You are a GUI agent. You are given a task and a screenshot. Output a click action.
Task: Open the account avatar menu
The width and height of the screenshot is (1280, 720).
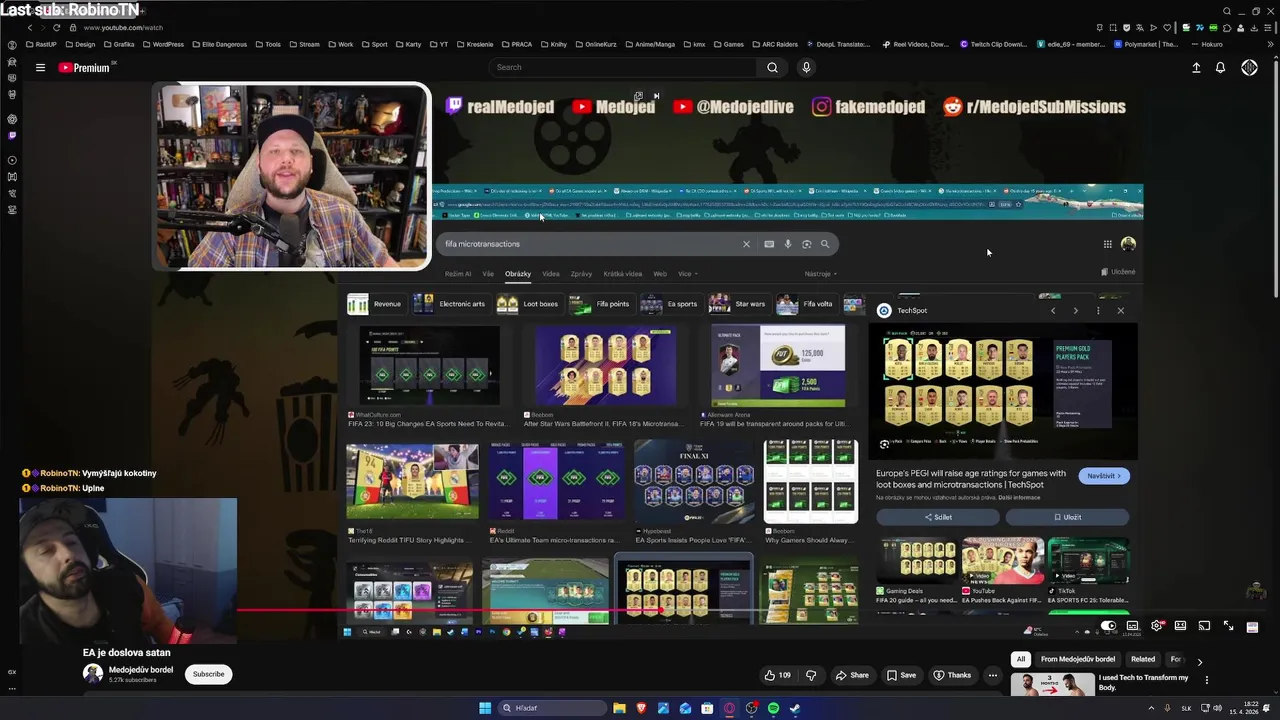tap(1249, 67)
